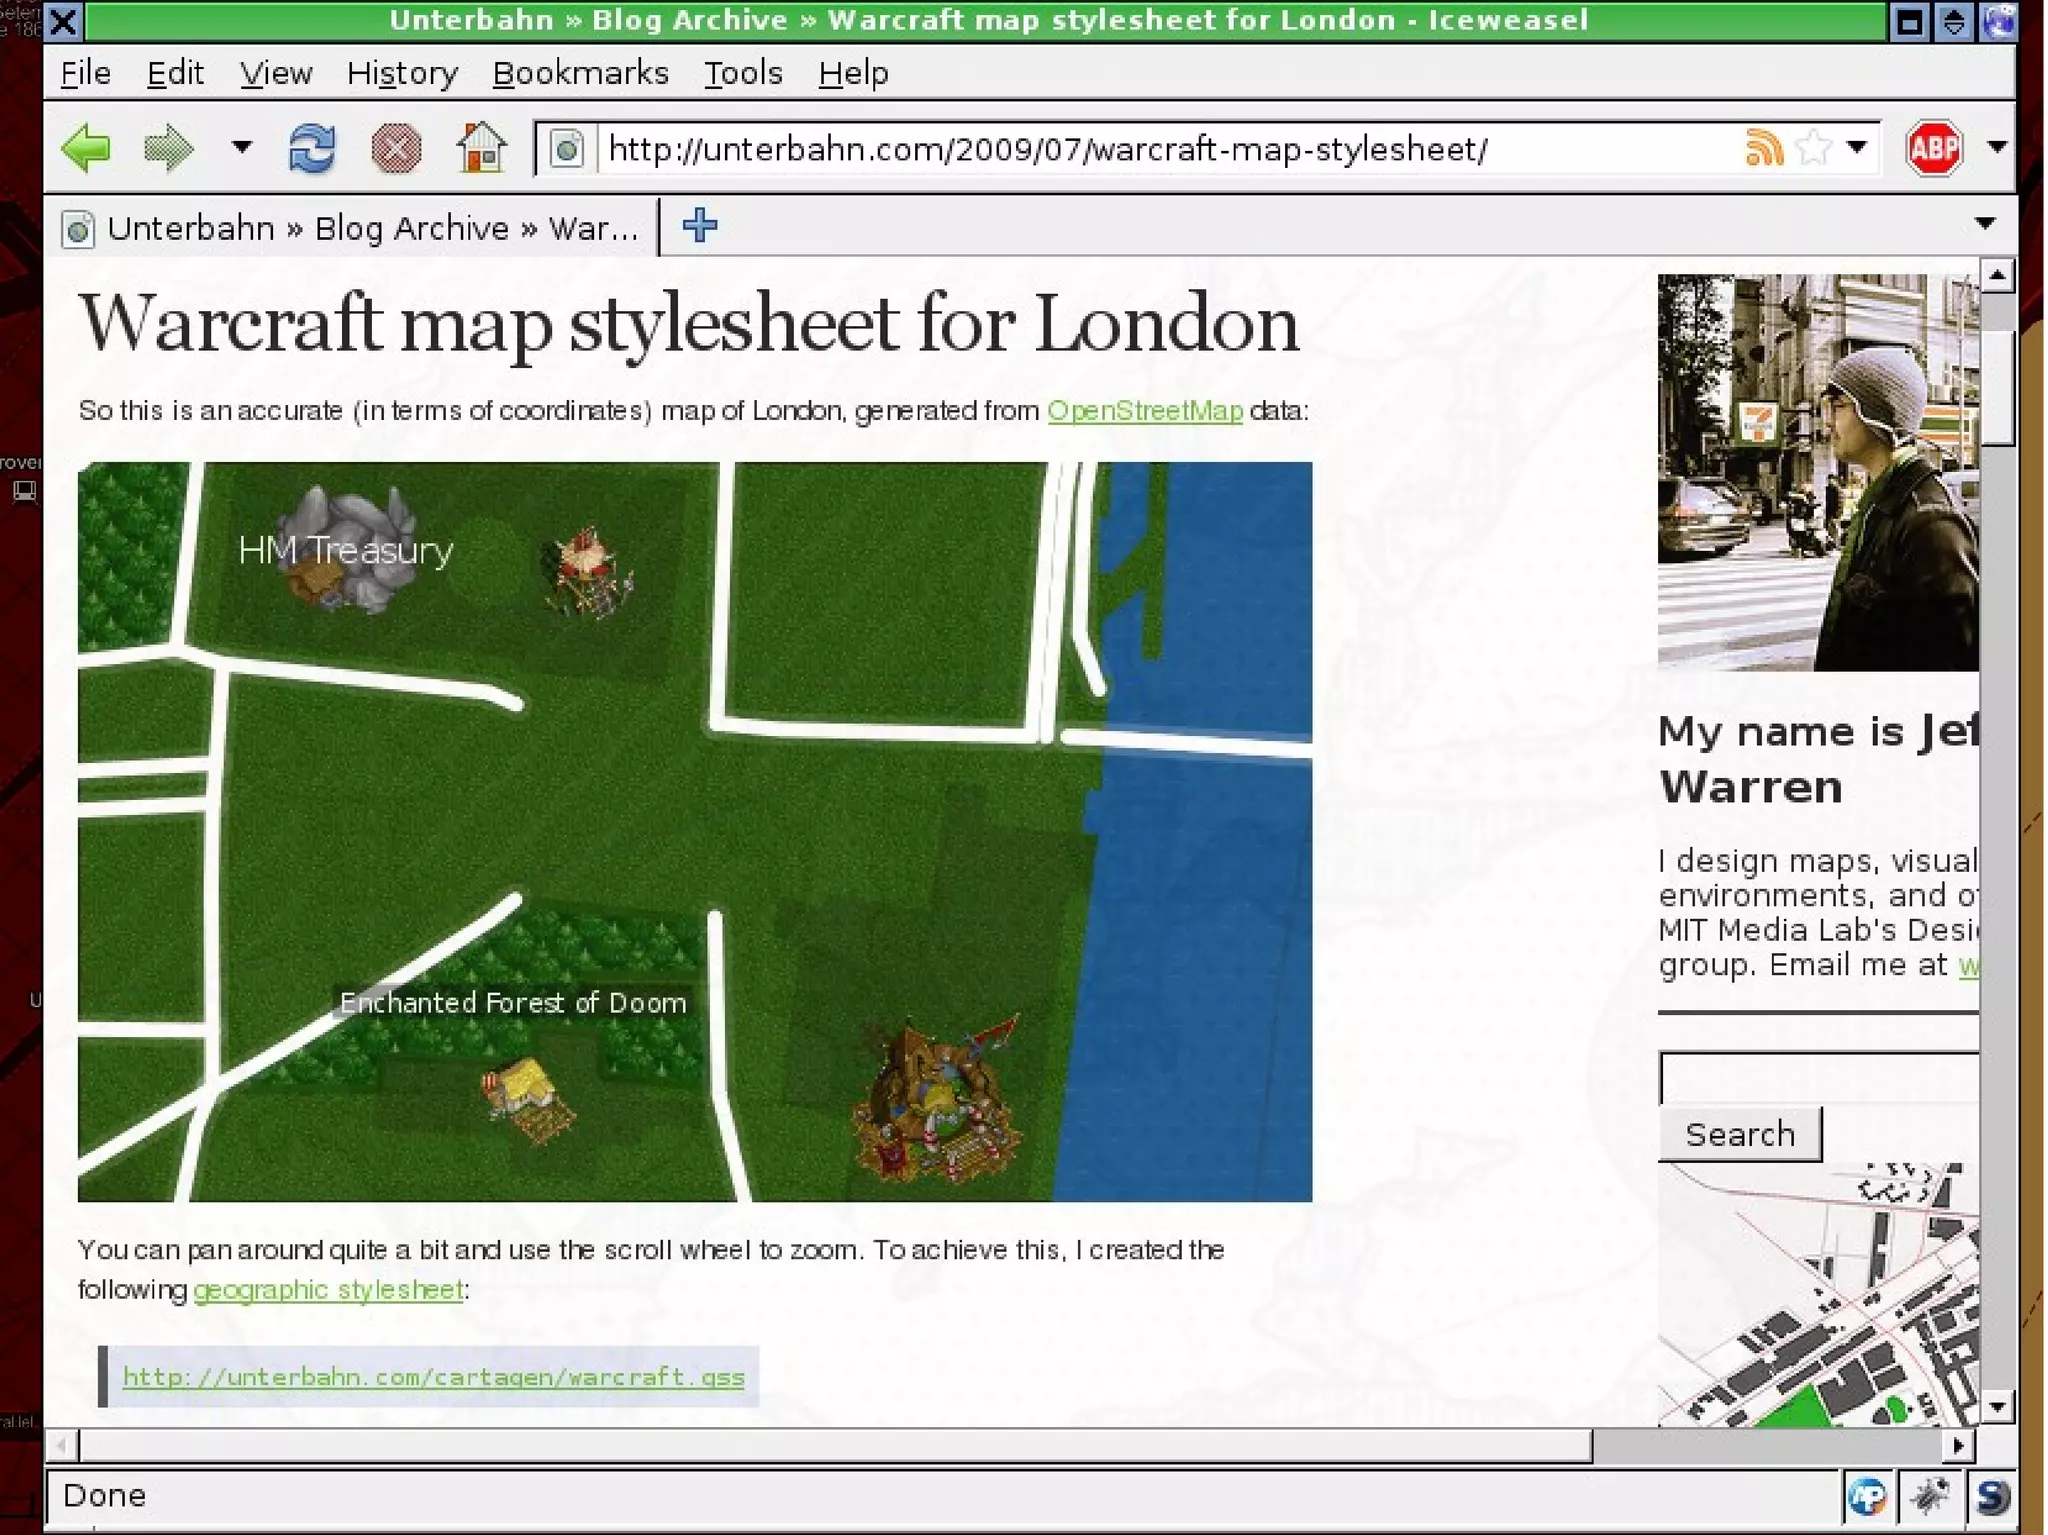Open the Tools menu
This screenshot has height=1535, width=2048.
(x=742, y=73)
